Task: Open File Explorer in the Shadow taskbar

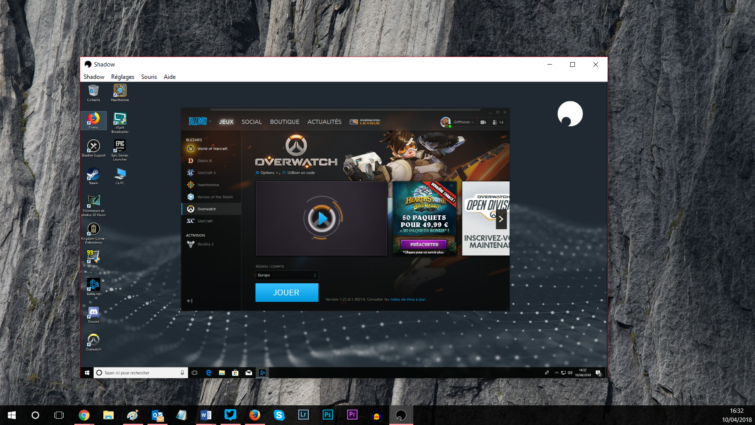Action: tap(222, 373)
